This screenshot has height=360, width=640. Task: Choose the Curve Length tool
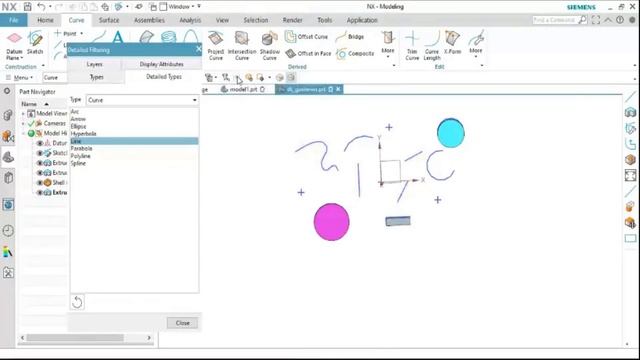(431, 45)
